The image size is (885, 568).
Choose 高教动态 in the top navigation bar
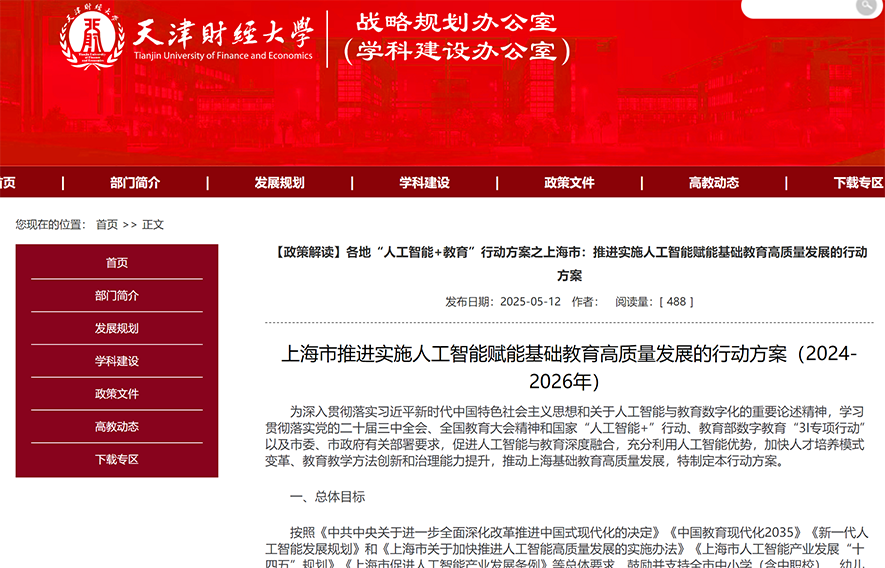[714, 183]
